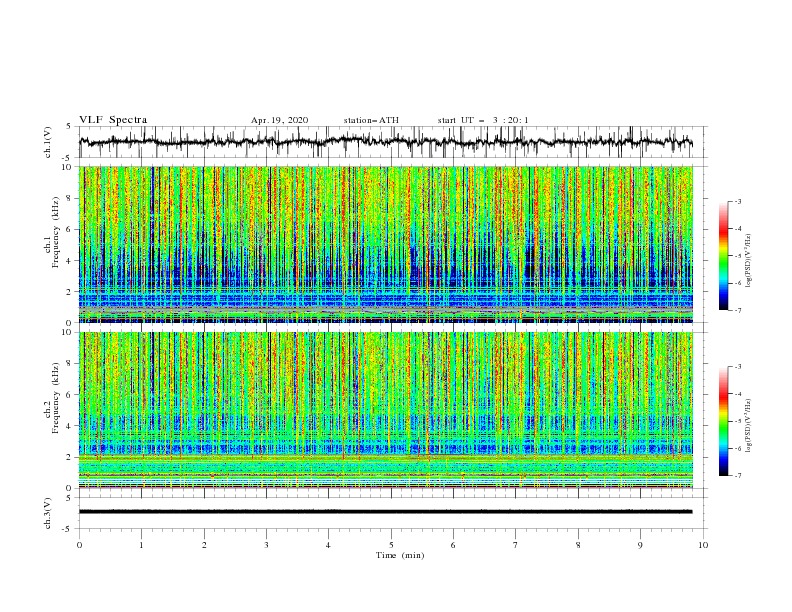Viewport: 792px width, 612px height.
Task: Click the "-7" label on ch.2 color bar
Action: 738,476
